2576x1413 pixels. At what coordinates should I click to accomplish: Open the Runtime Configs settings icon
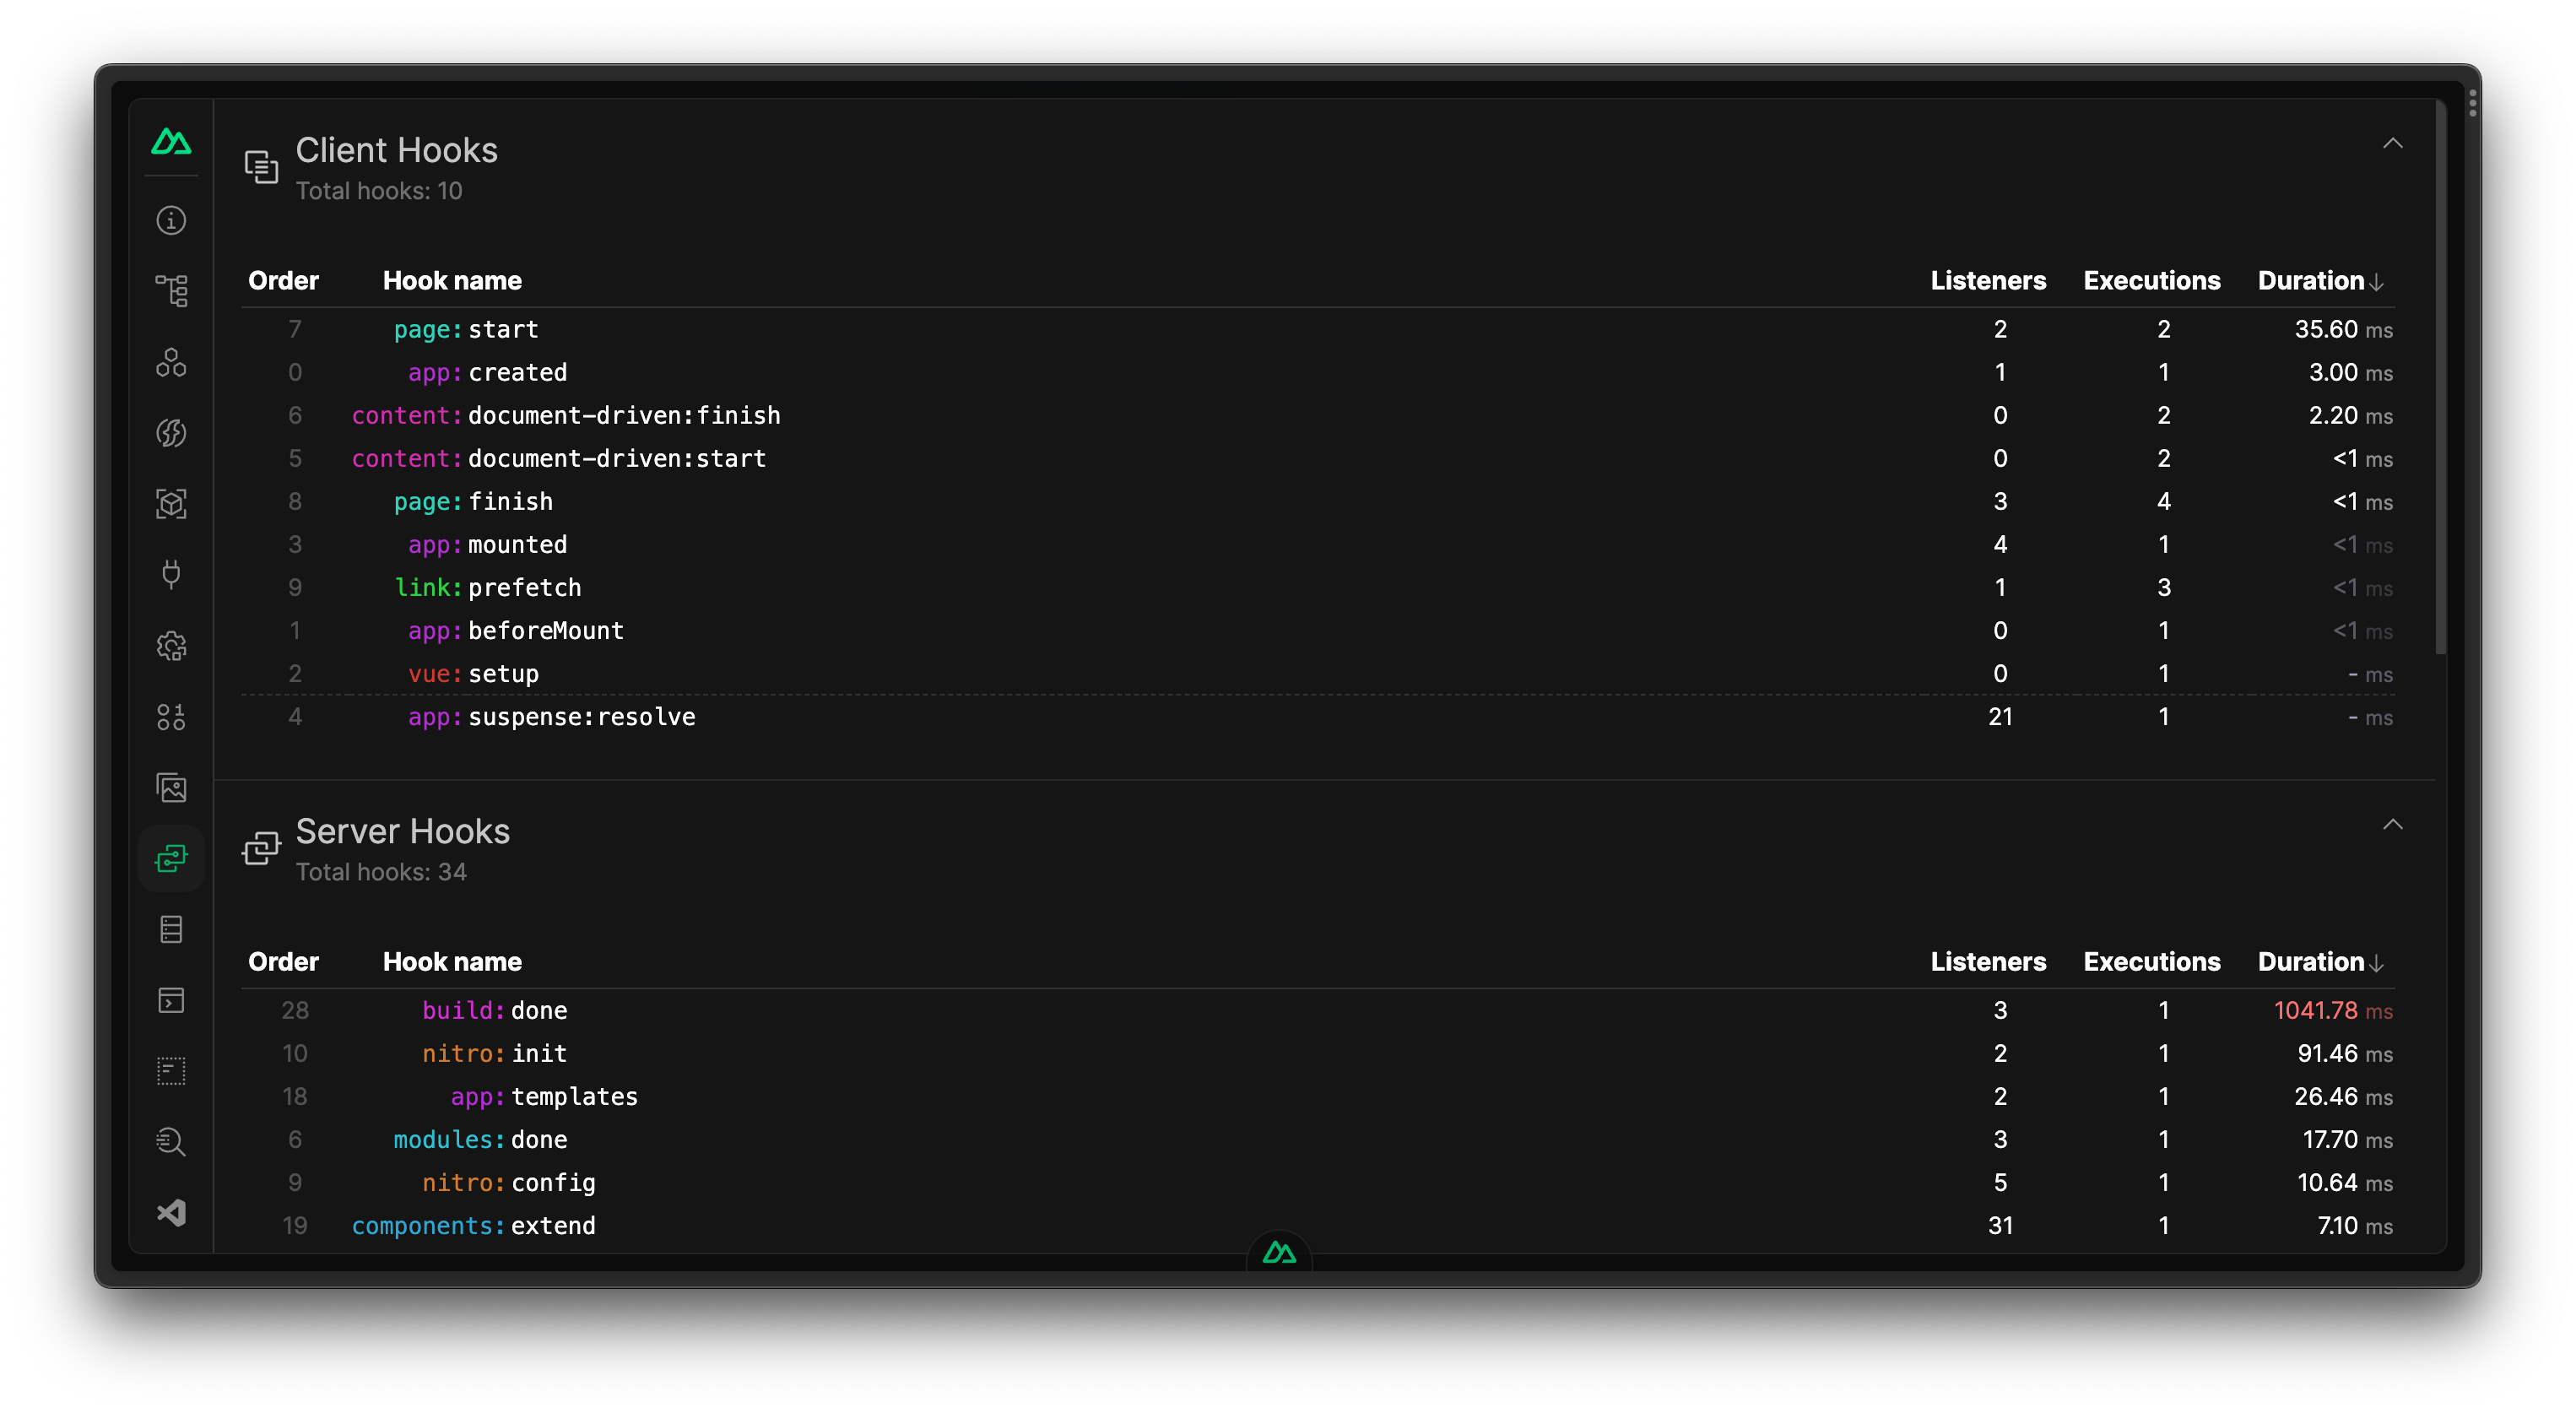[x=171, y=647]
